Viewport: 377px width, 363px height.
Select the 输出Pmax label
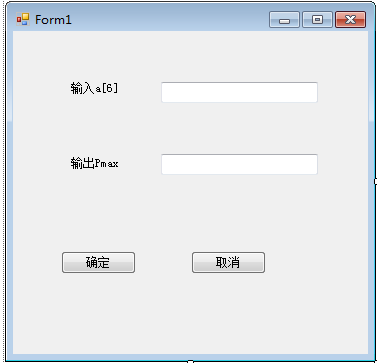point(94,164)
